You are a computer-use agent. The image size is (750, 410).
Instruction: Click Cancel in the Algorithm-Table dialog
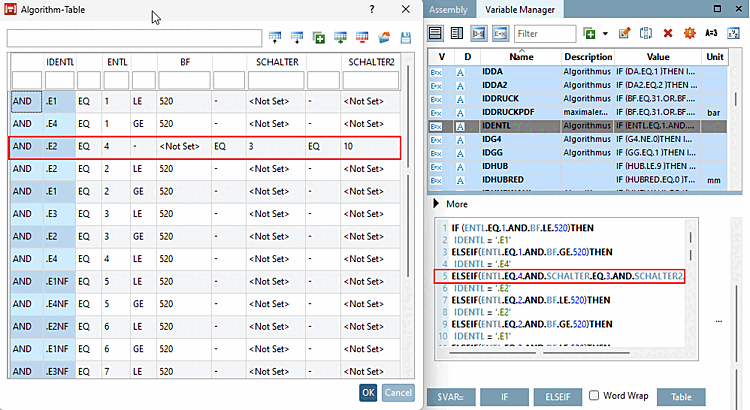point(398,393)
